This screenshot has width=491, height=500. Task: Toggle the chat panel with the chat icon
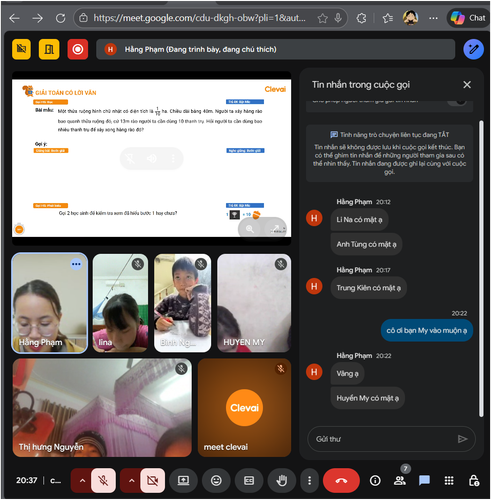coord(424,480)
